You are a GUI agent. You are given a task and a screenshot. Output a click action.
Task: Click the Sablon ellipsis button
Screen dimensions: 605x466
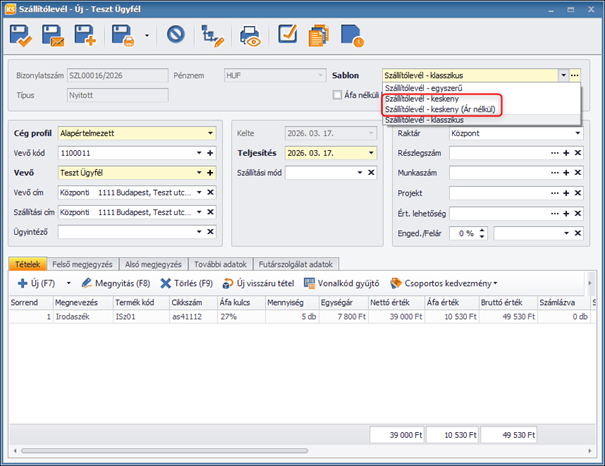pyautogui.click(x=575, y=75)
